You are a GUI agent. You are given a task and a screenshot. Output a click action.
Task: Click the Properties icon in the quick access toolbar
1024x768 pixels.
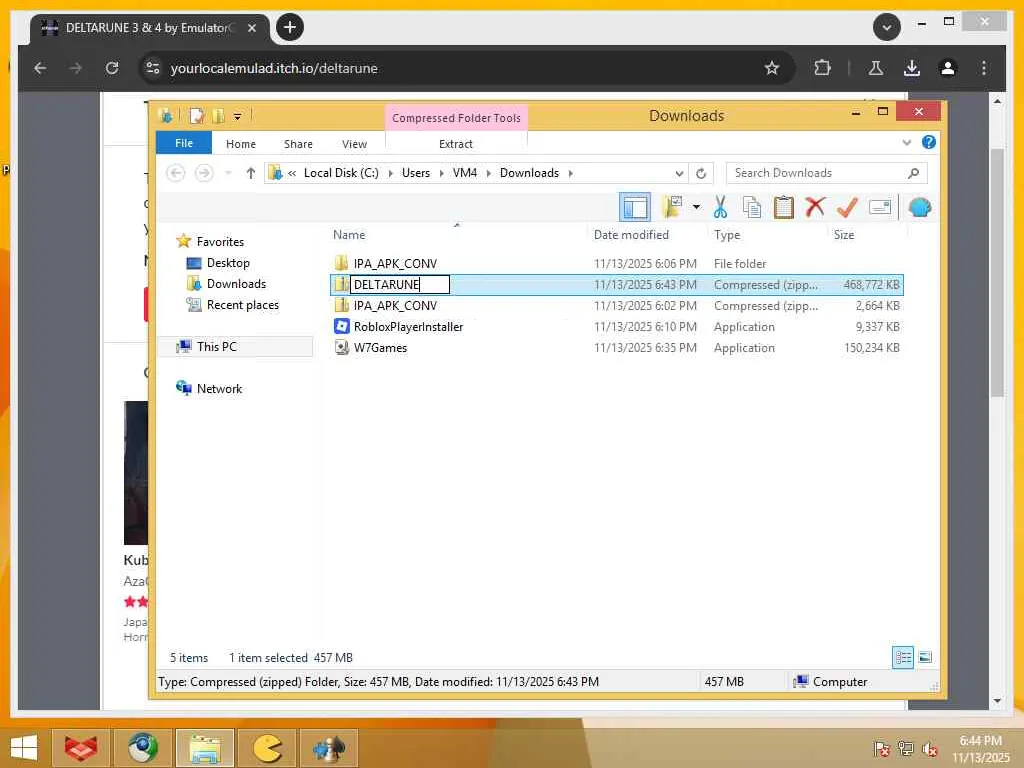click(197, 116)
